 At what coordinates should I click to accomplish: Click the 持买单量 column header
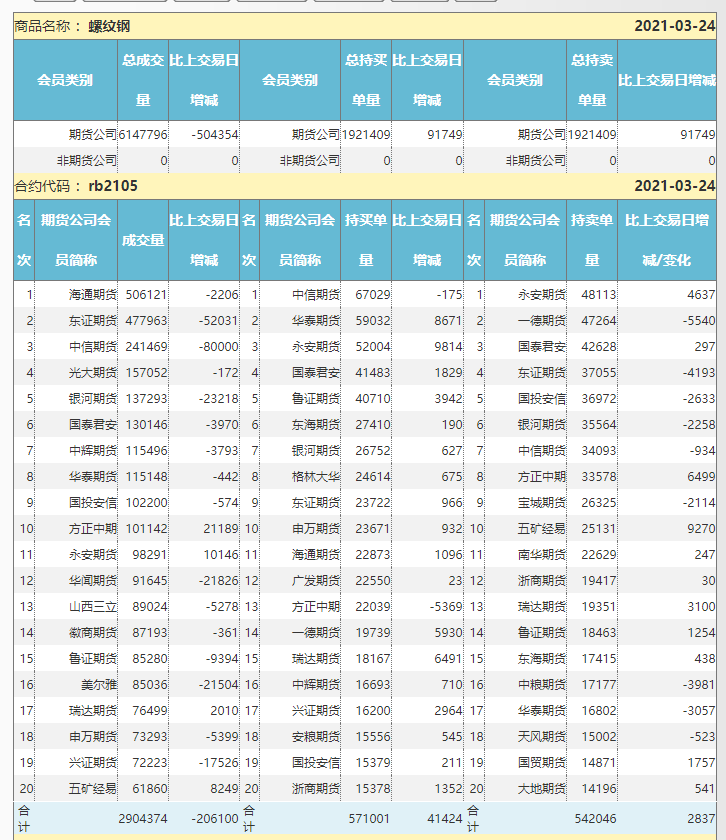[x=366, y=240]
